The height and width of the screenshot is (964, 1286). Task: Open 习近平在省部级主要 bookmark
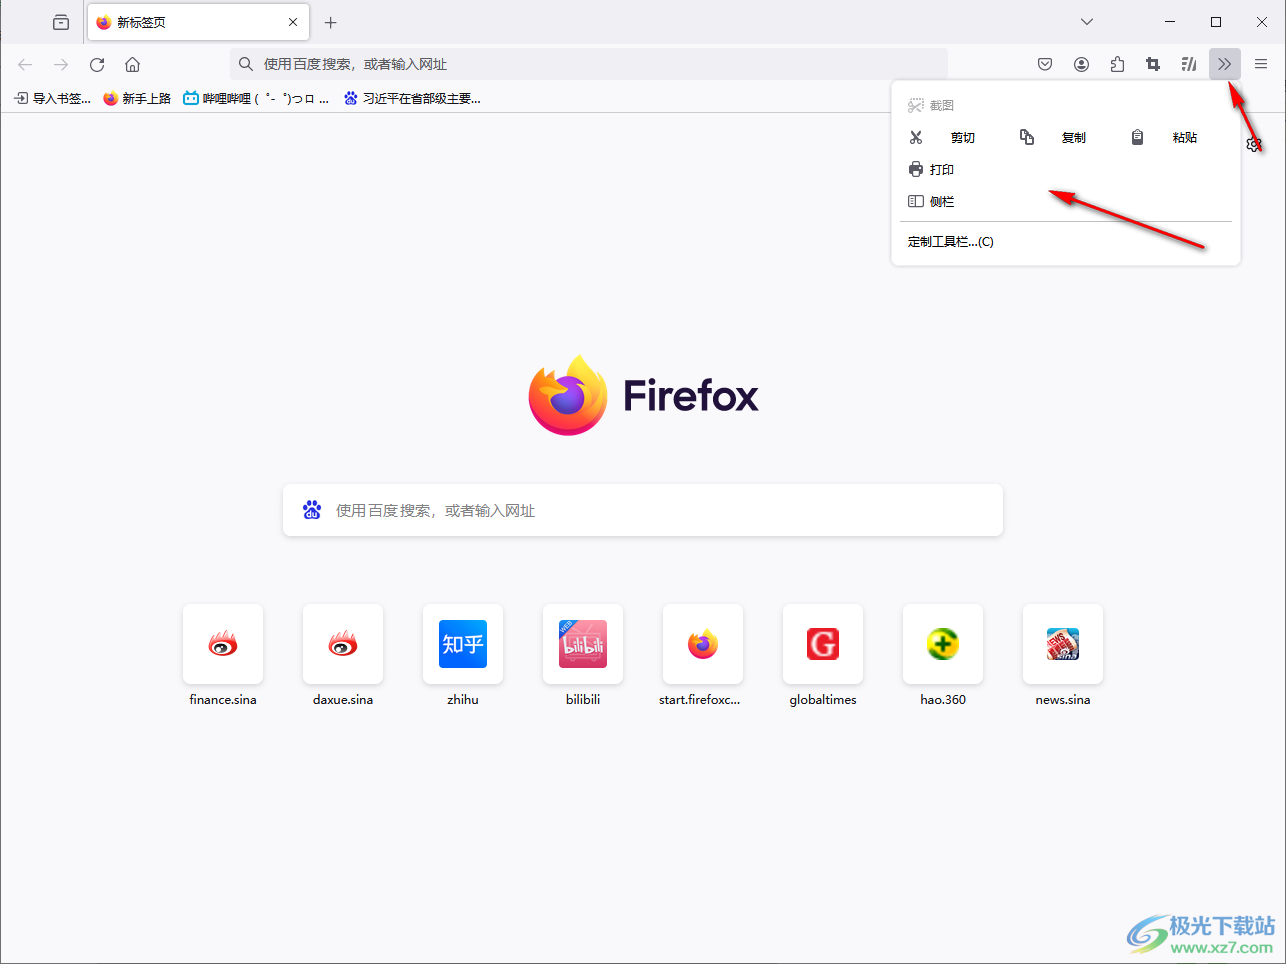412,98
